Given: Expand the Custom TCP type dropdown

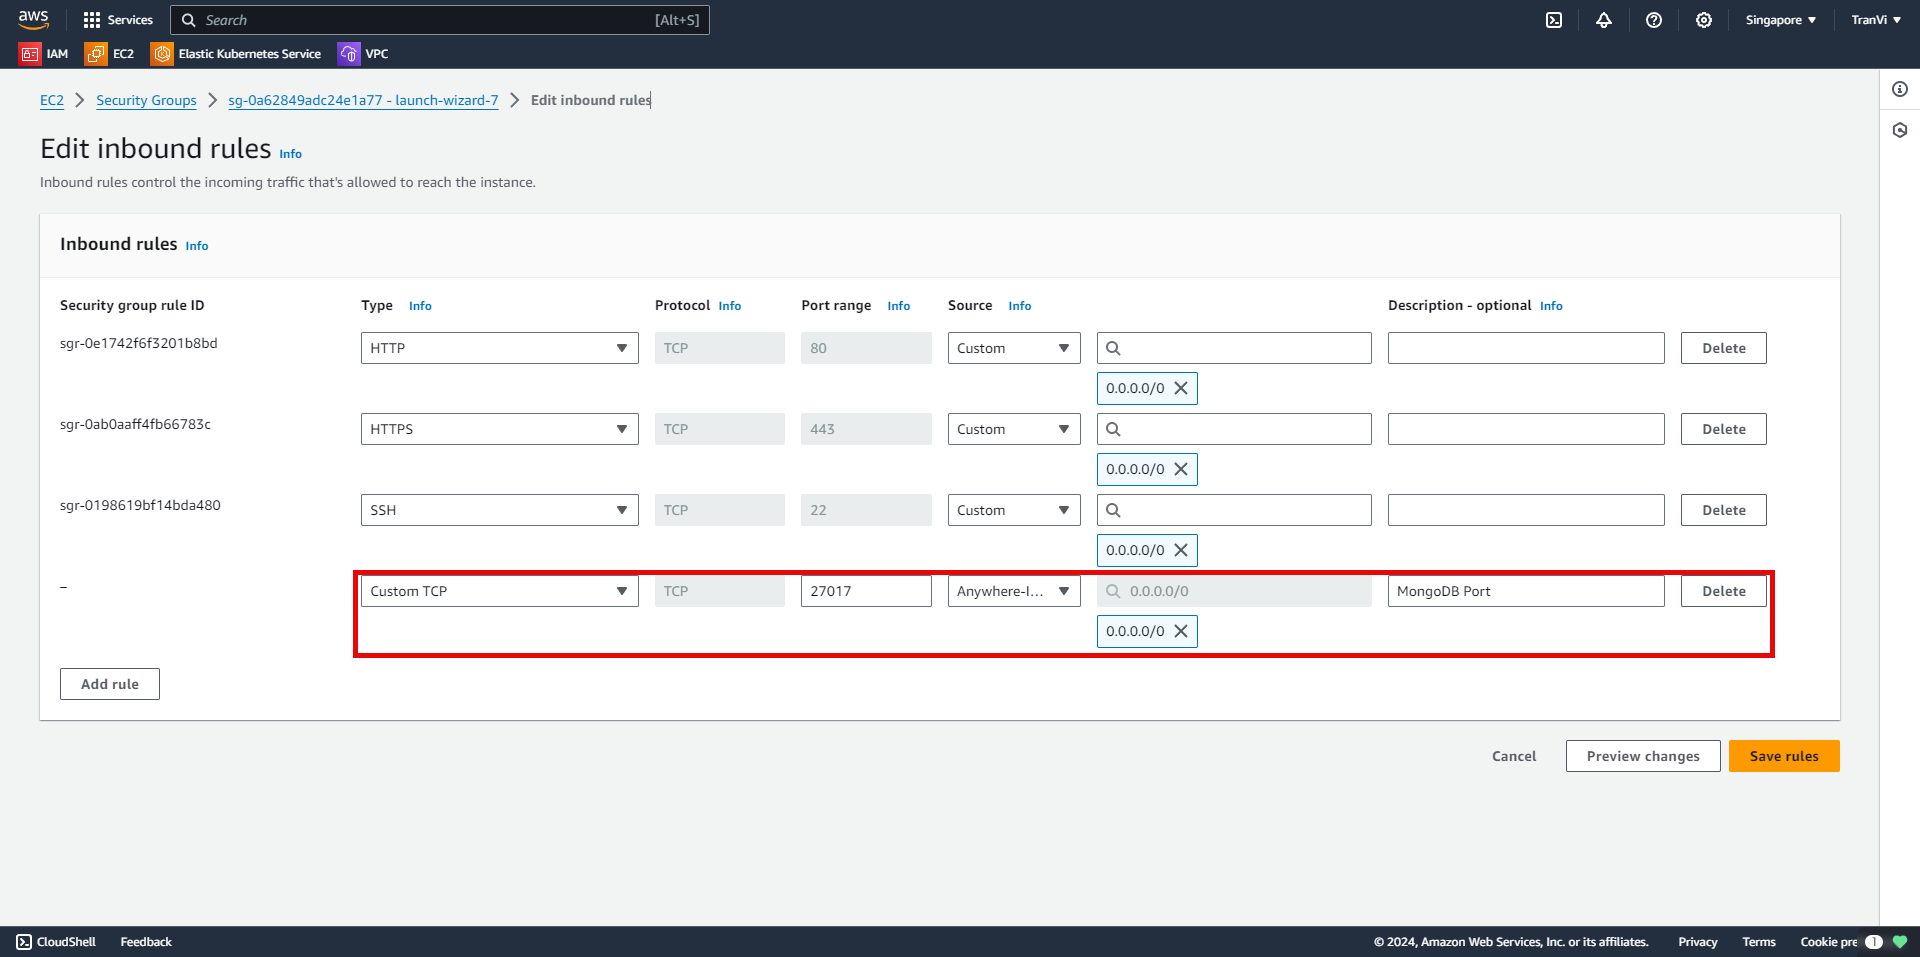Looking at the screenshot, I should point(499,591).
